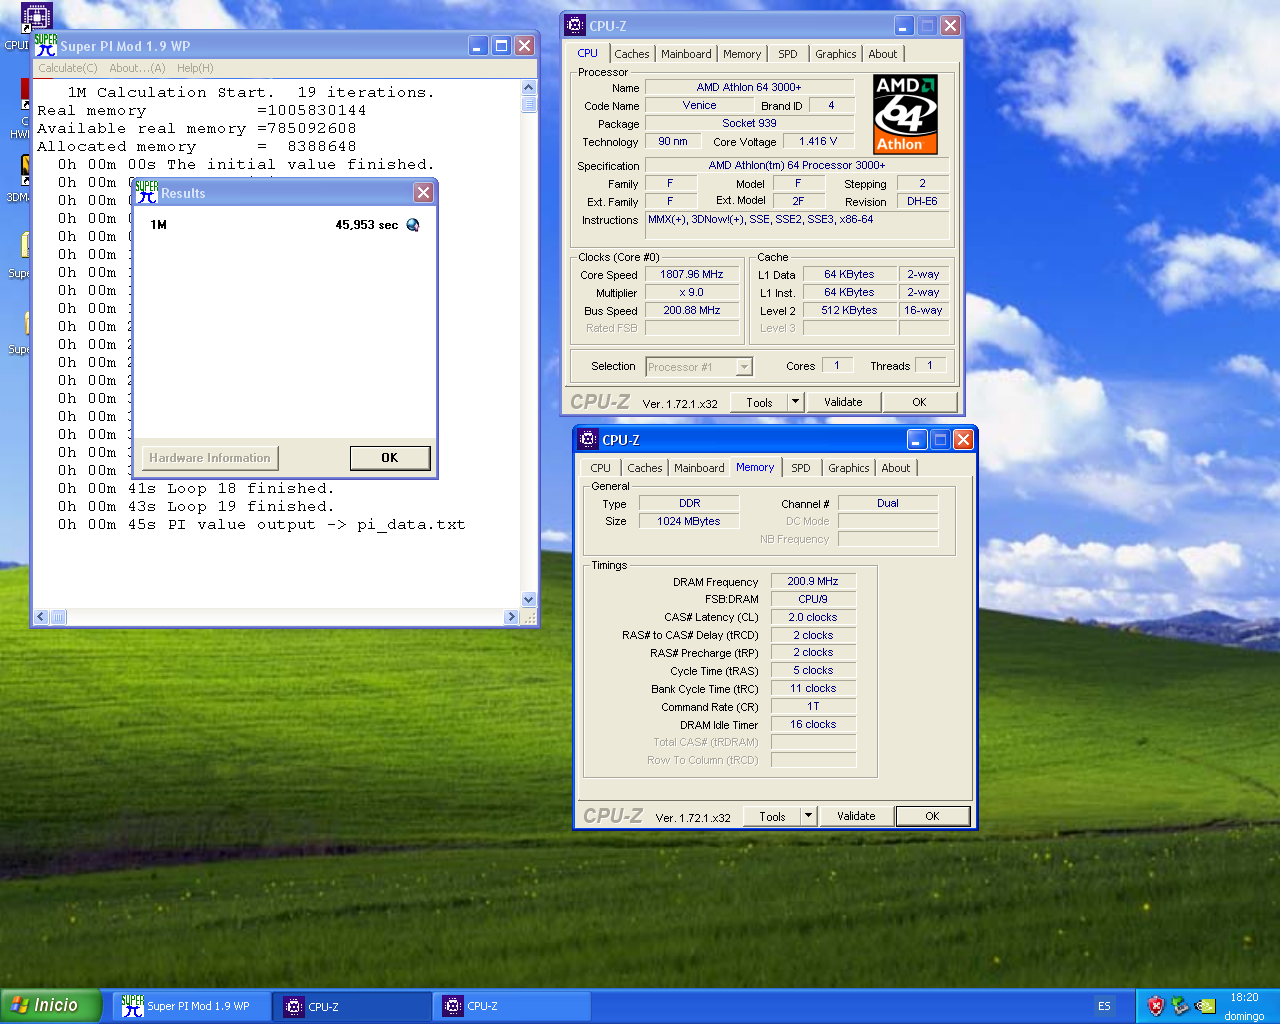Click the Name field 'AMD Athlon 64 3000+'
The image size is (1280, 1024).
pyautogui.click(x=749, y=87)
